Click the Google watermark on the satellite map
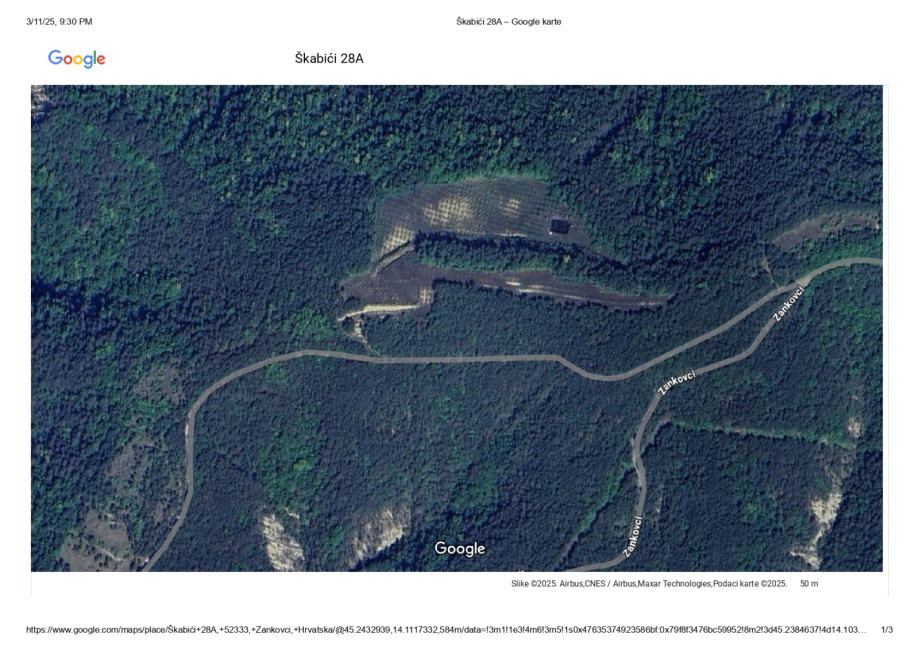The image size is (919, 650). click(x=460, y=549)
